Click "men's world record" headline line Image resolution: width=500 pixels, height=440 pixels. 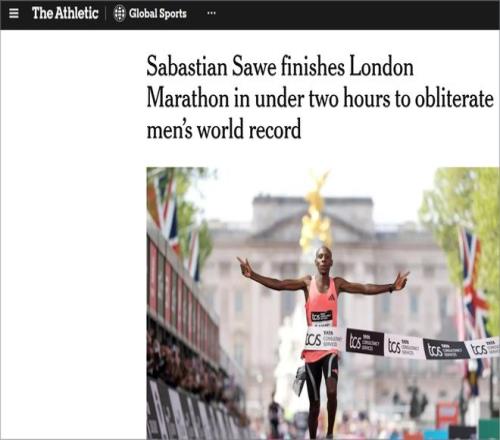click(224, 130)
